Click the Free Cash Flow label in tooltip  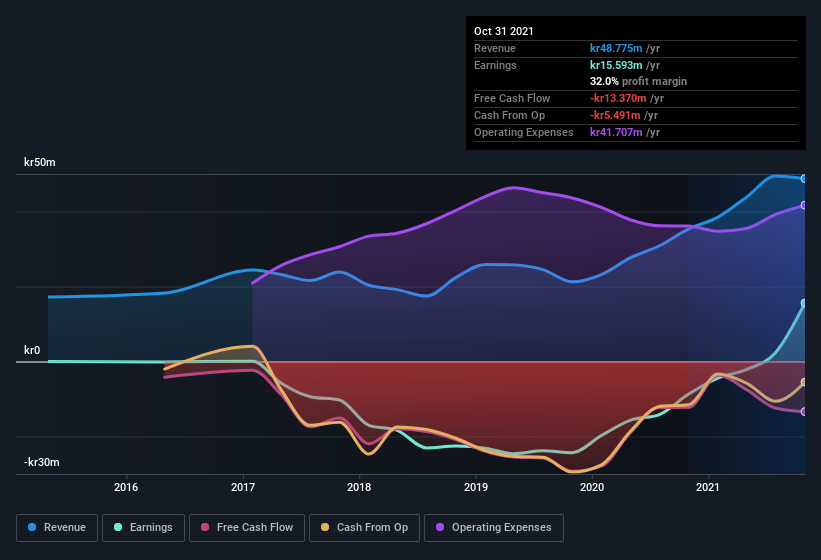(x=512, y=98)
